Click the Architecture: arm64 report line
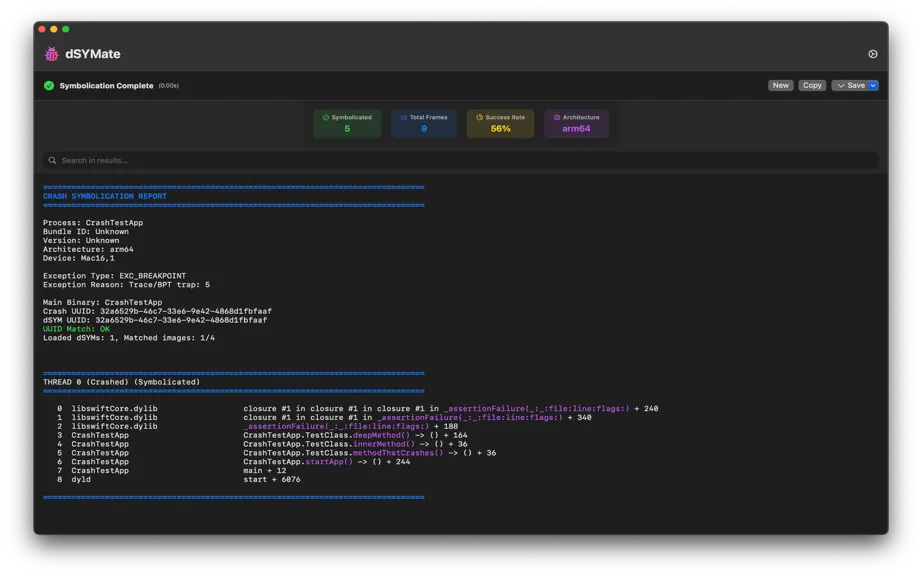 click(88, 249)
